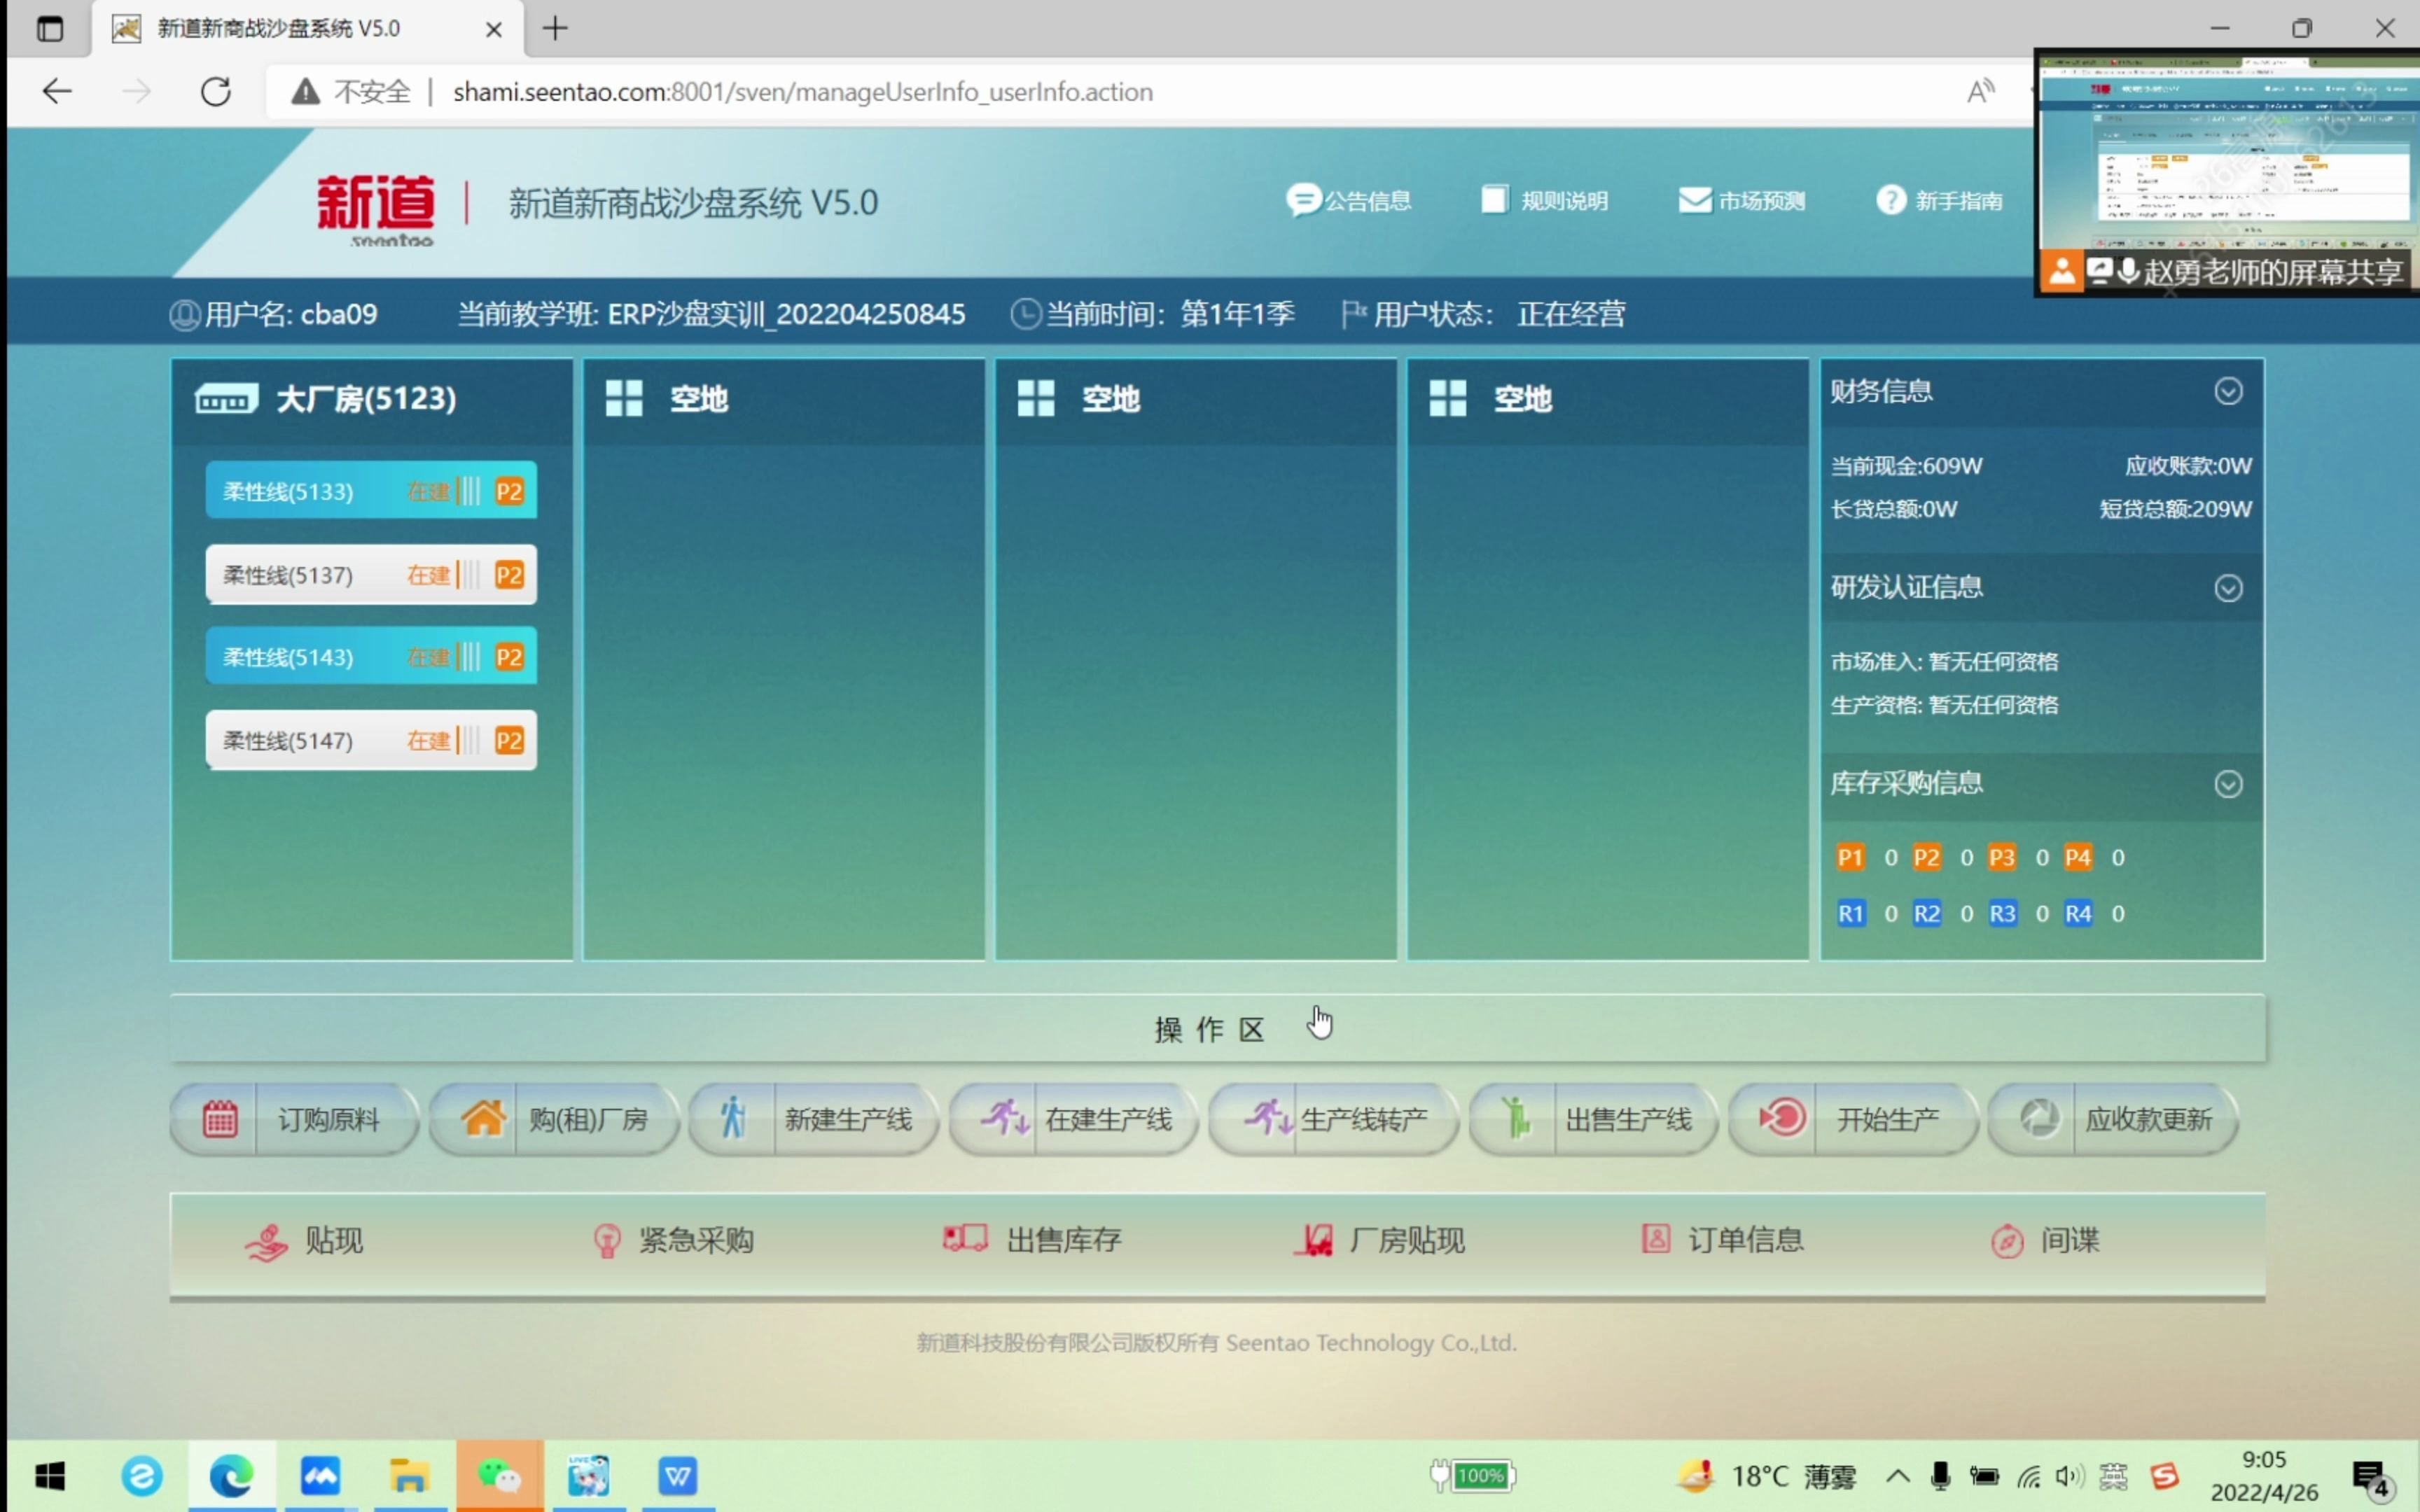Image resolution: width=2420 pixels, height=1512 pixels.
Task: Open the tab actions menu icon
Action: point(49,29)
